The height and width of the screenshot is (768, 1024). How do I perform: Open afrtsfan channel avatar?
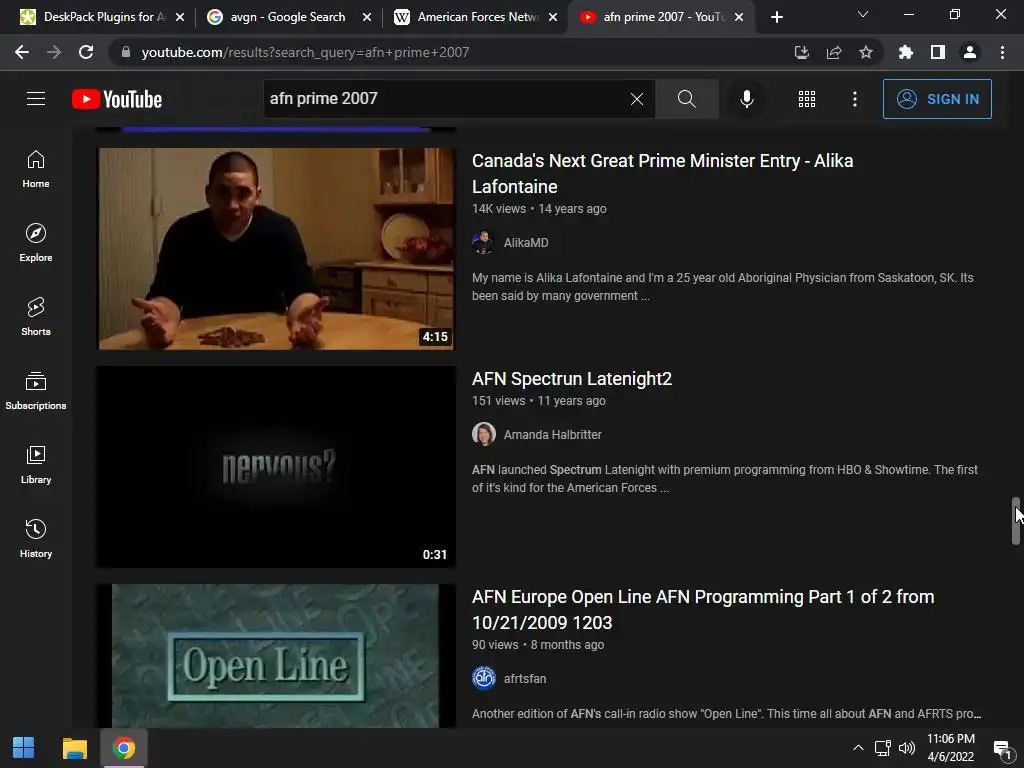pos(483,679)
